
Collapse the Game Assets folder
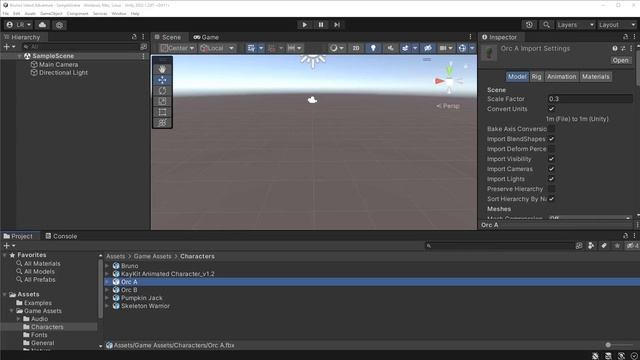click(x=12, y=311)
